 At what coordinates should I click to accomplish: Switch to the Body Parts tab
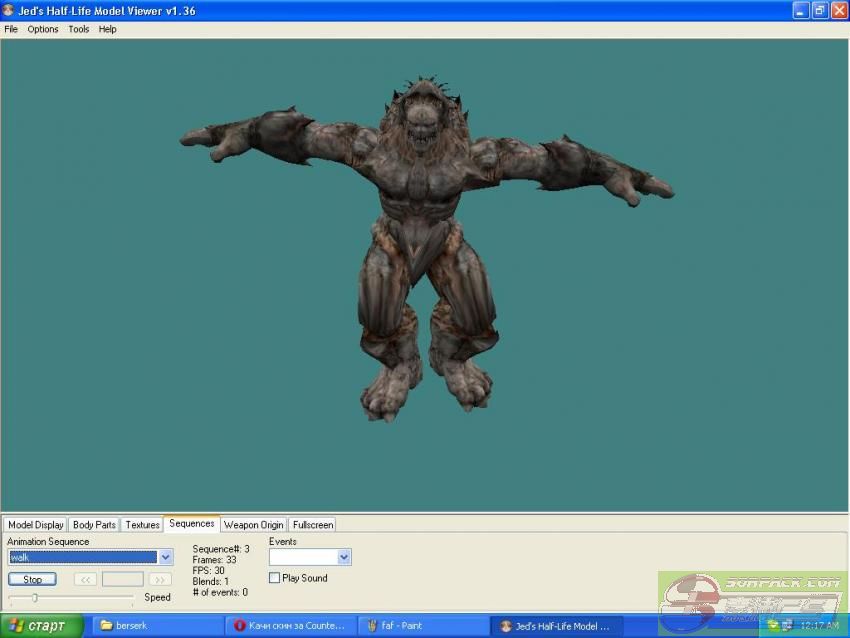[x=94, y=525]
